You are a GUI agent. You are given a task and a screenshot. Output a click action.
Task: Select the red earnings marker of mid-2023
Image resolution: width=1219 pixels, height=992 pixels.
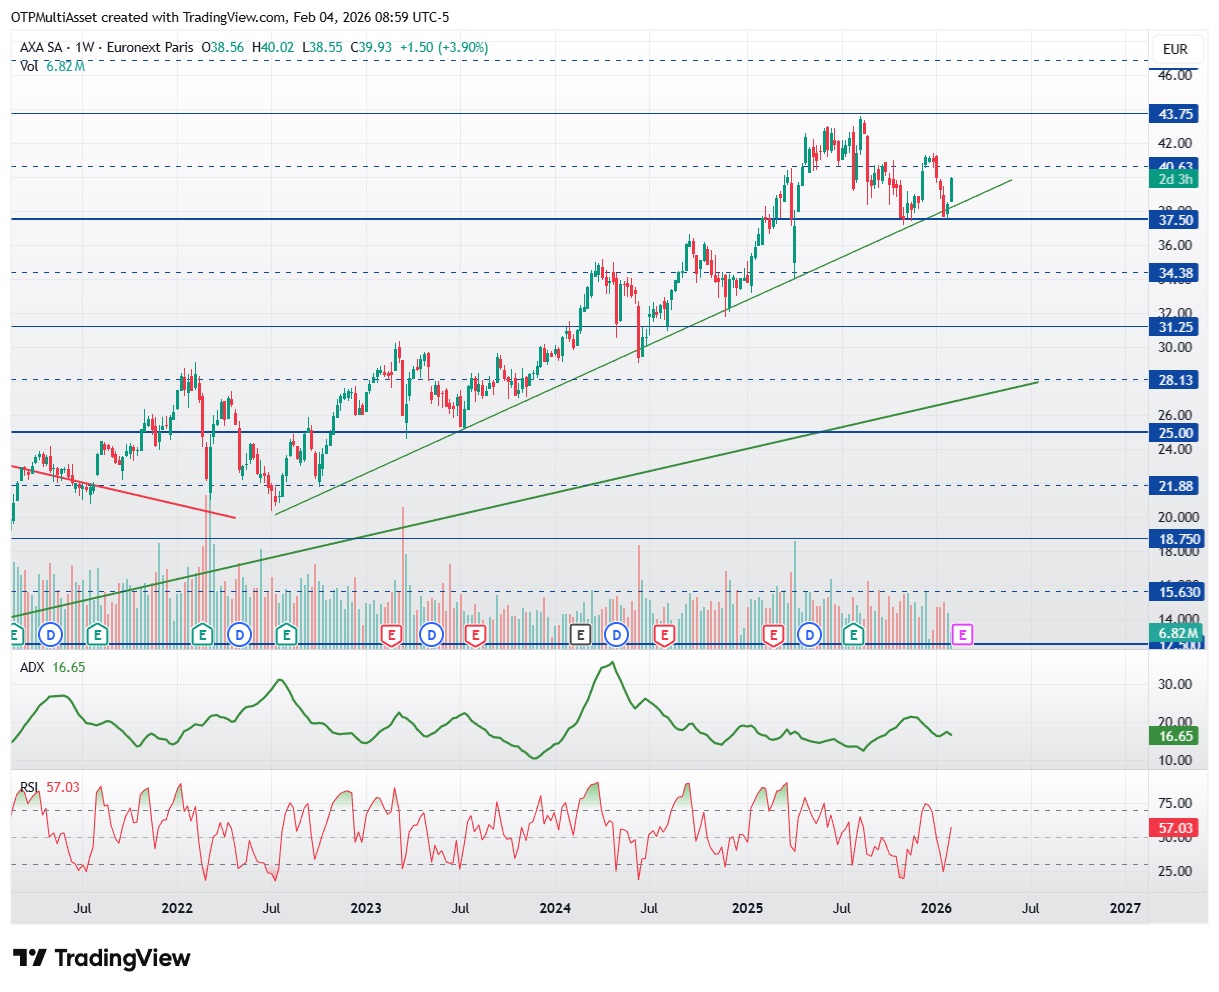(x=475, y=633)
